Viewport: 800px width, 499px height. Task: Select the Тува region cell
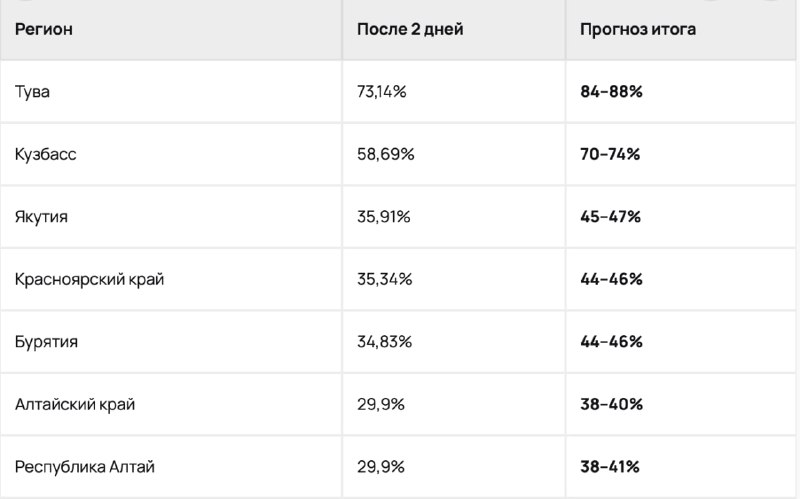[32, 92]
